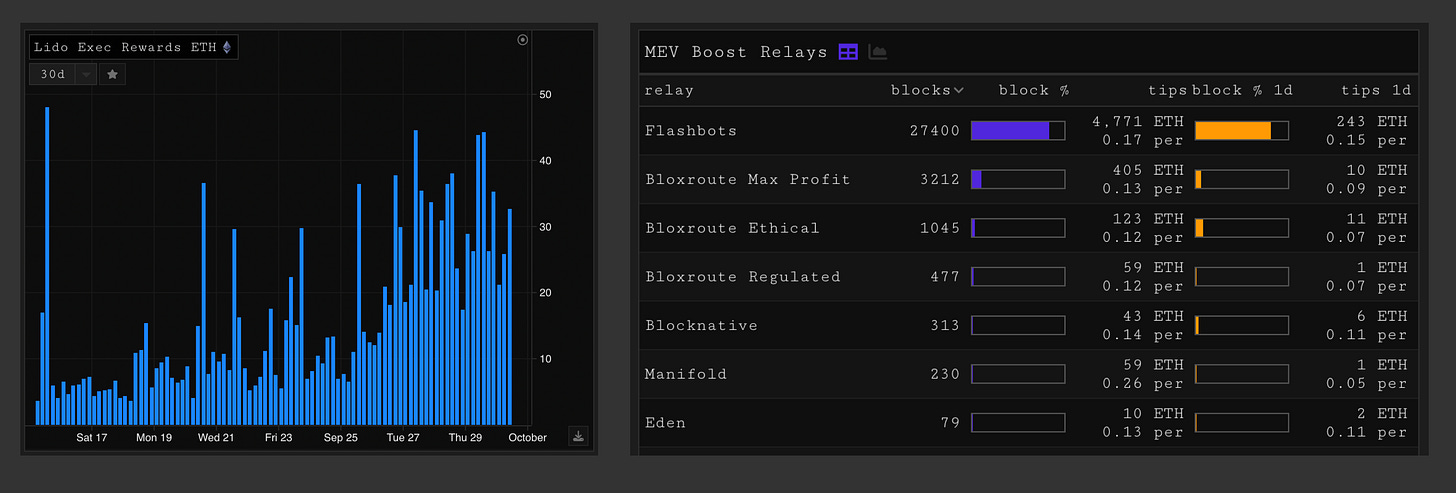
Task: Click the relay column header
Action: tap(669, 90)
